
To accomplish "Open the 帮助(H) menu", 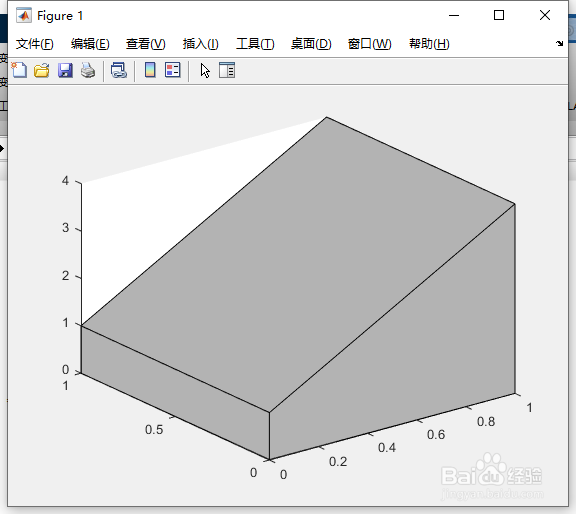I will click(429, 44).
